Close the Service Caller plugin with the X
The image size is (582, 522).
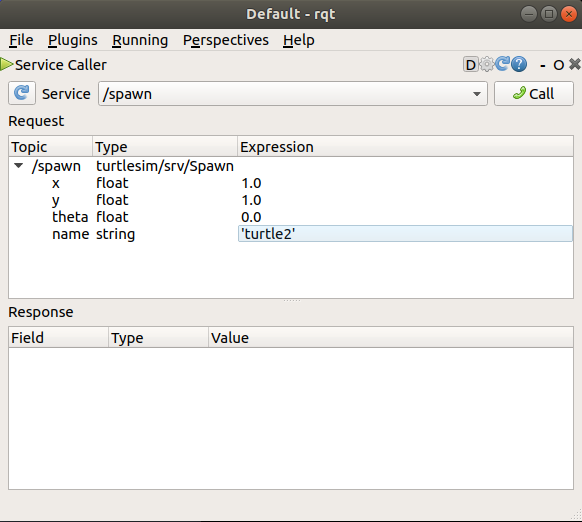pyautogui.click(x=575, y=65)
